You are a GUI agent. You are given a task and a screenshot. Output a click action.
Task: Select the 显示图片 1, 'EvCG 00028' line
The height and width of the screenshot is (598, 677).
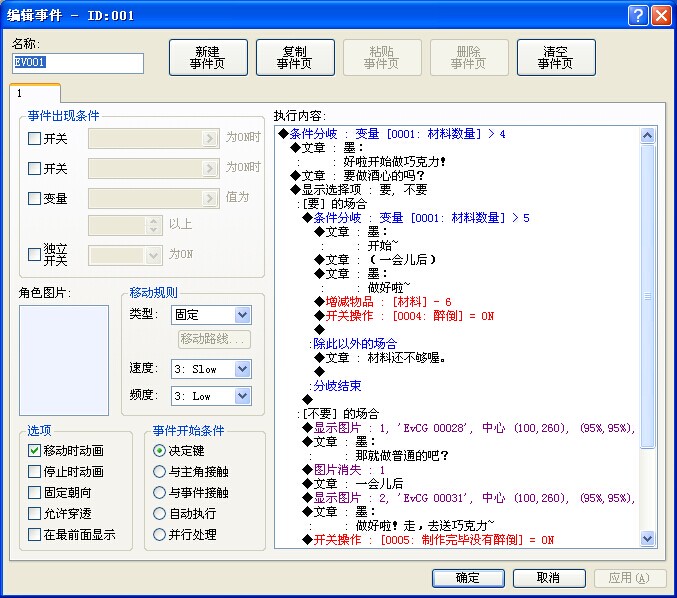click(468, 427)
